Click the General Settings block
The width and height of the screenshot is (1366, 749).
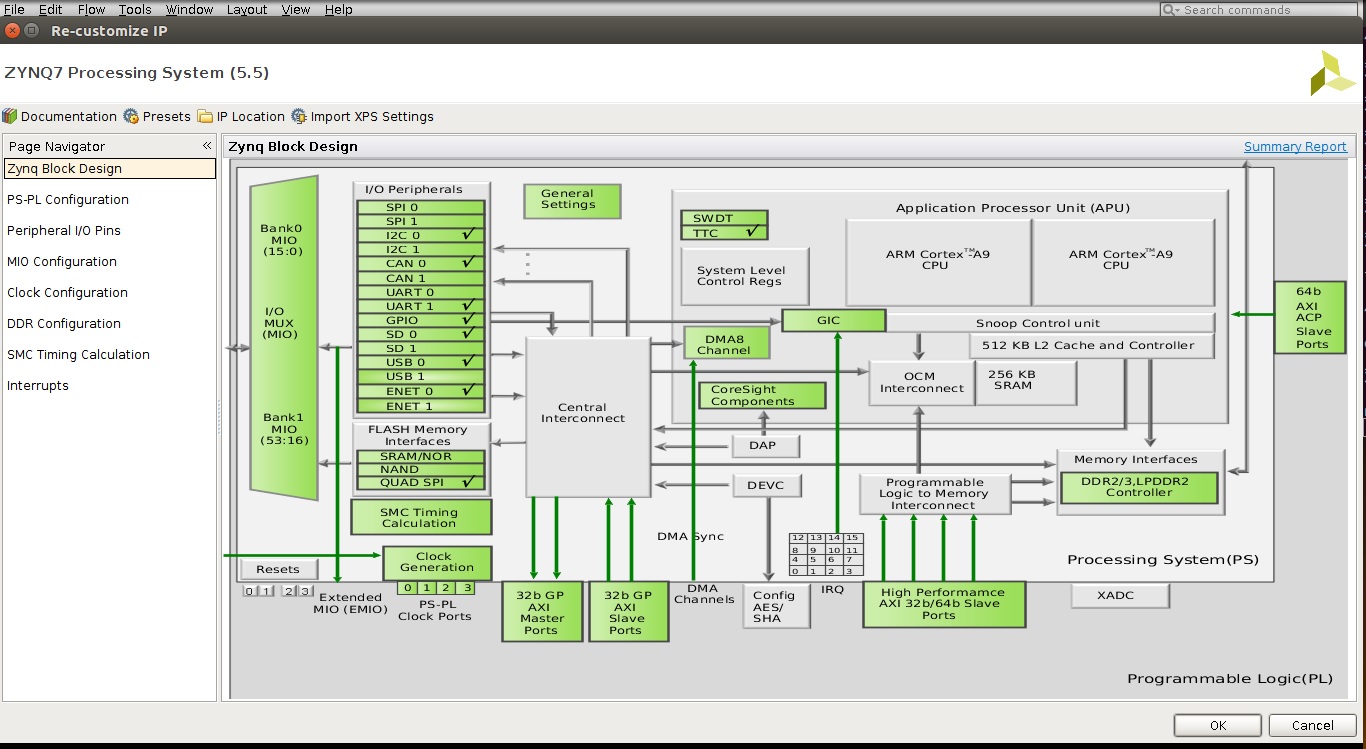tap(571, 200)
